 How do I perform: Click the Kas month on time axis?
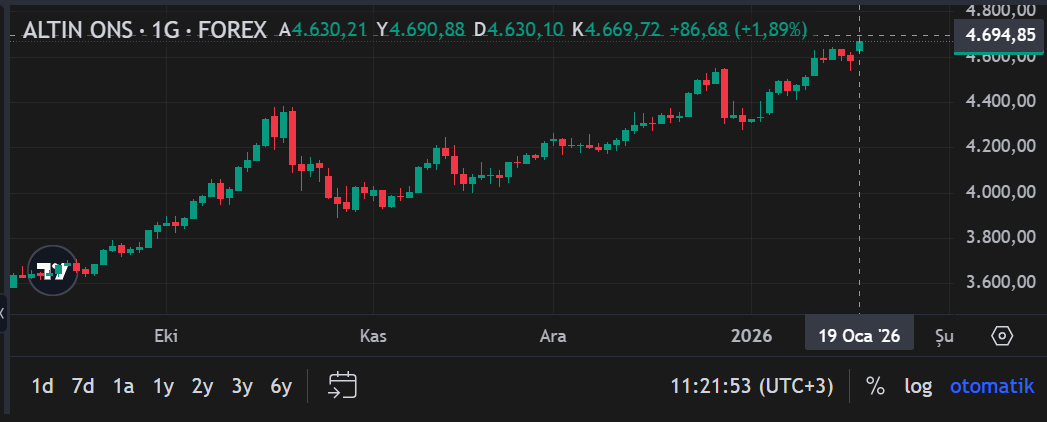pyautogui.click(x=373, y=336)
